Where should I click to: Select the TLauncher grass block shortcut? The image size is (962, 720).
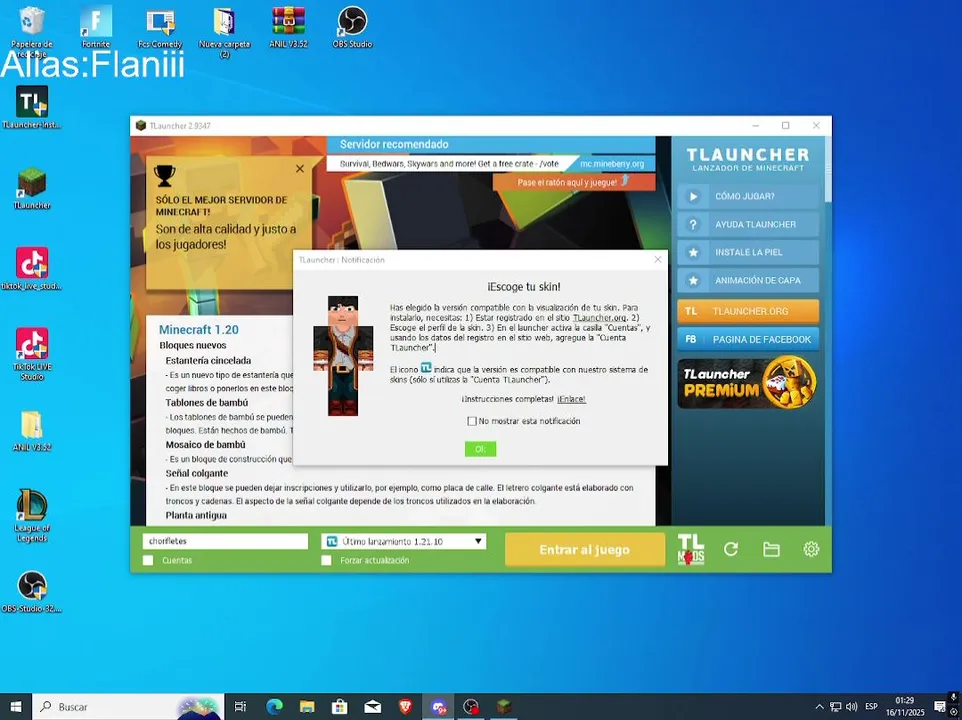click(31, 188)
